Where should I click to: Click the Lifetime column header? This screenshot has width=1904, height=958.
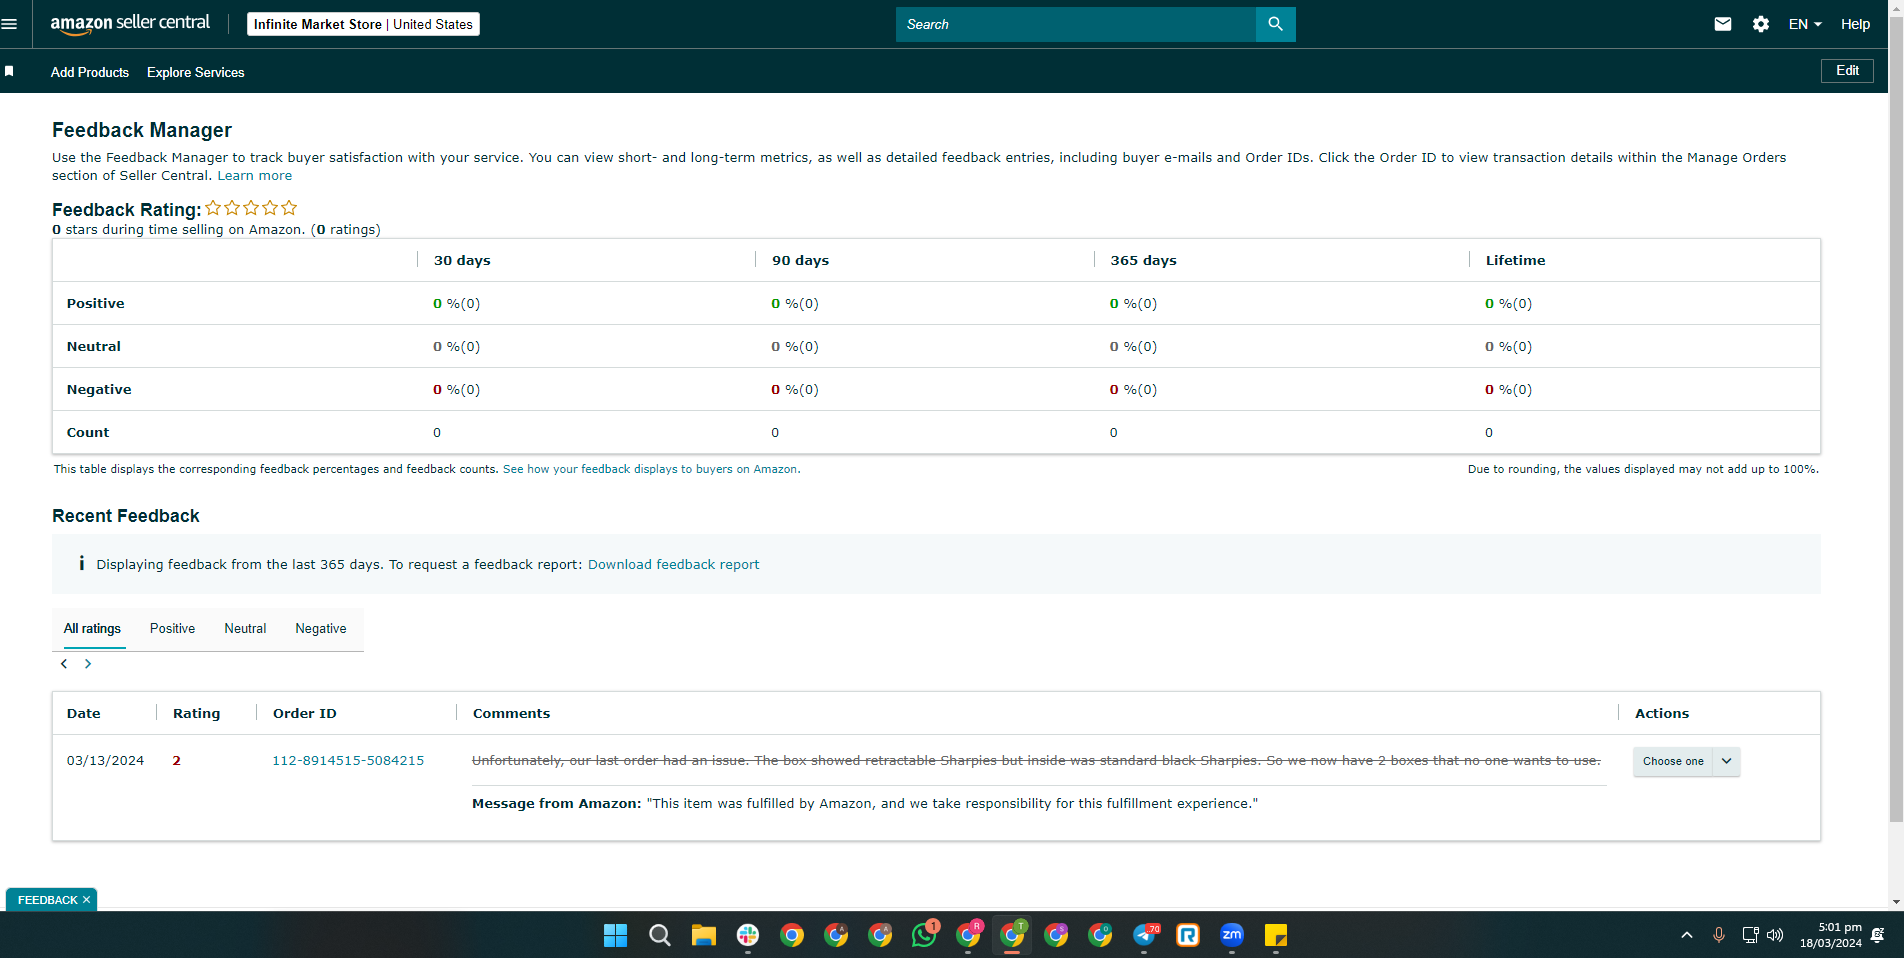pyautogui.click(x=1515, y=260)
